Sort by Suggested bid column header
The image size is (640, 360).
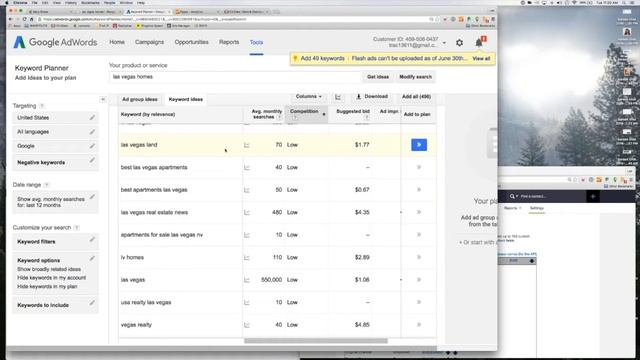tap(353, 114)
